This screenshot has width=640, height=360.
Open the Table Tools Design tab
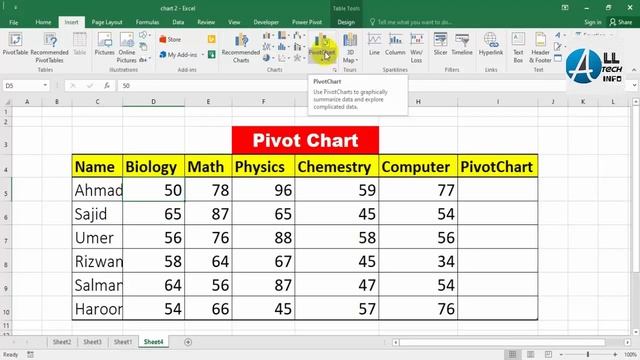346,22
